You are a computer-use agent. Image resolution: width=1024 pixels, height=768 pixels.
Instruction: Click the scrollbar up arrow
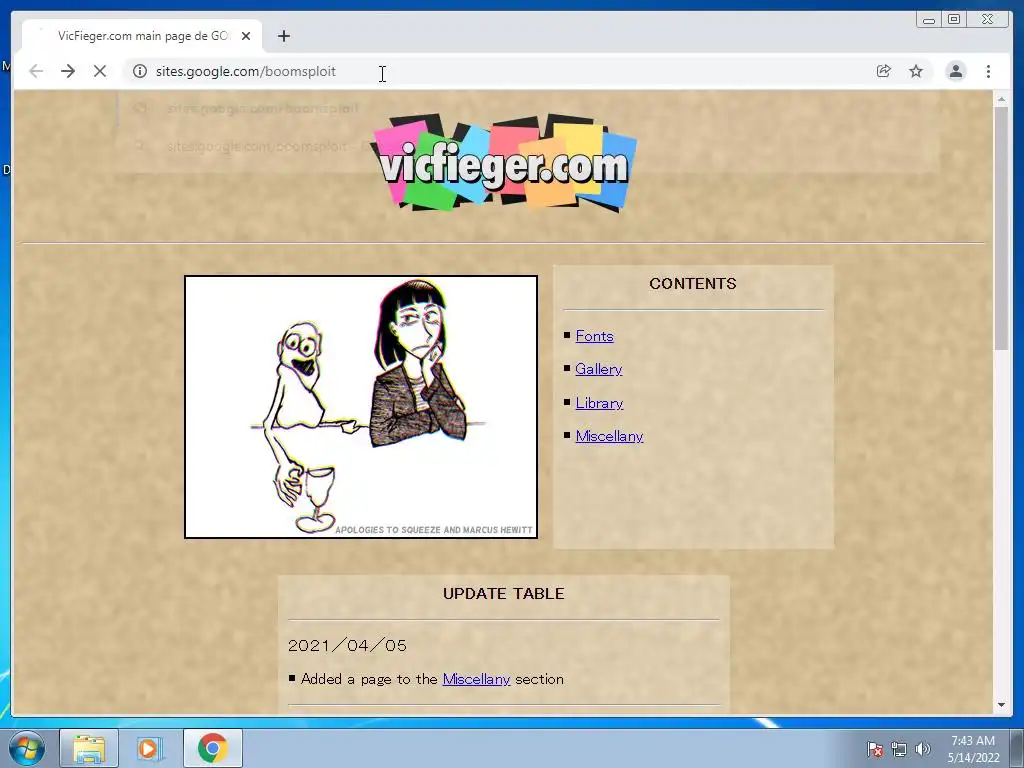tap(1001, 99)
